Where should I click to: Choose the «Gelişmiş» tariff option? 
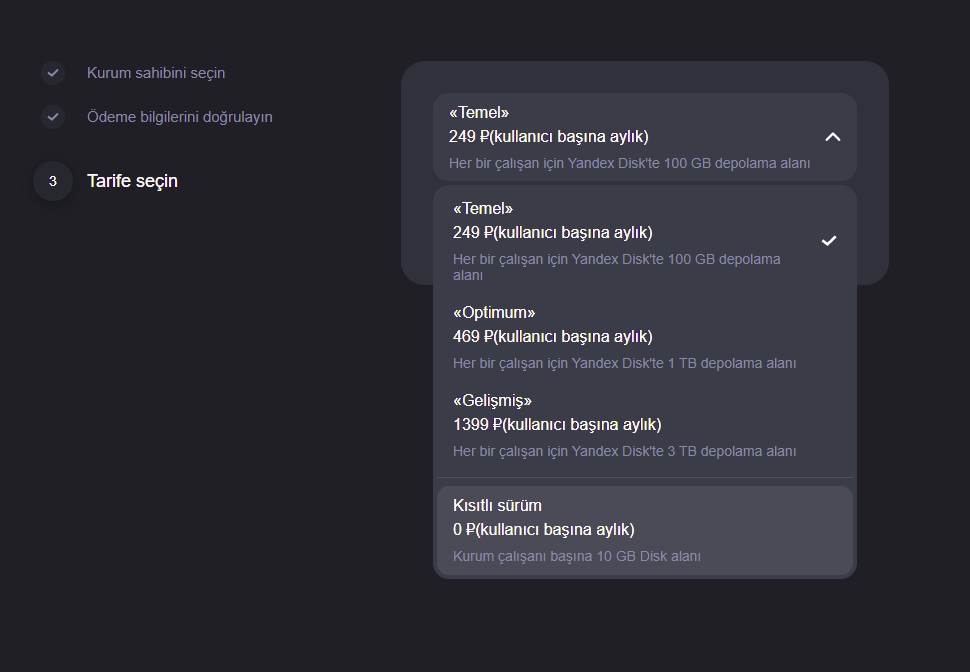coord(645,425)
